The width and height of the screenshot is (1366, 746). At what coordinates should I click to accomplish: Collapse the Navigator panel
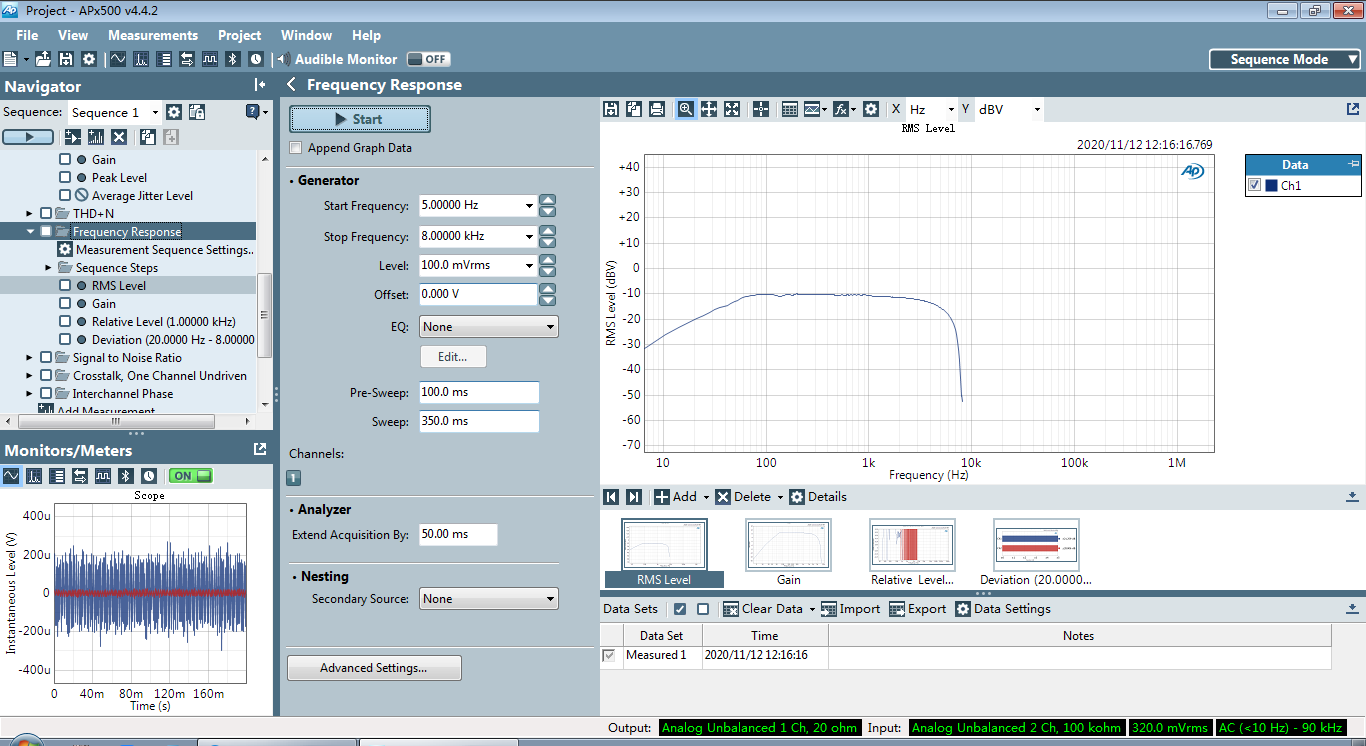[x=260, y=86]
